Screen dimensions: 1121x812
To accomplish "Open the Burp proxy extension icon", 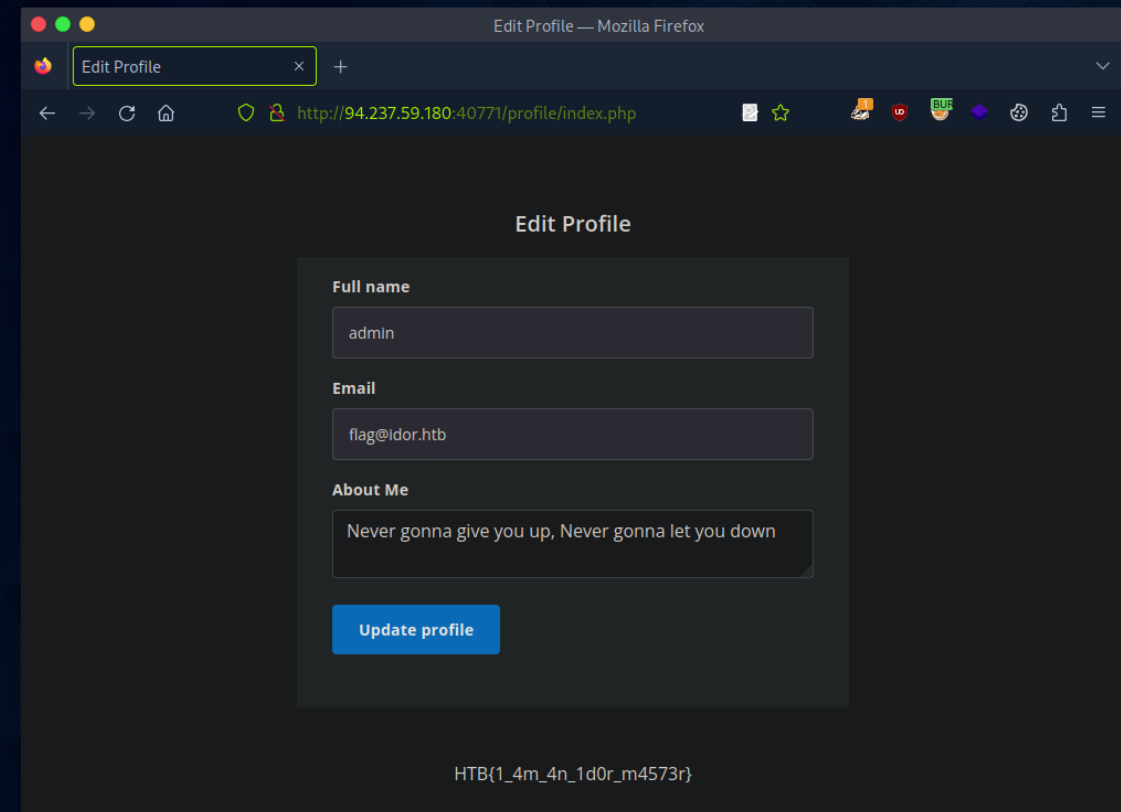I will [x=939, y=111].
